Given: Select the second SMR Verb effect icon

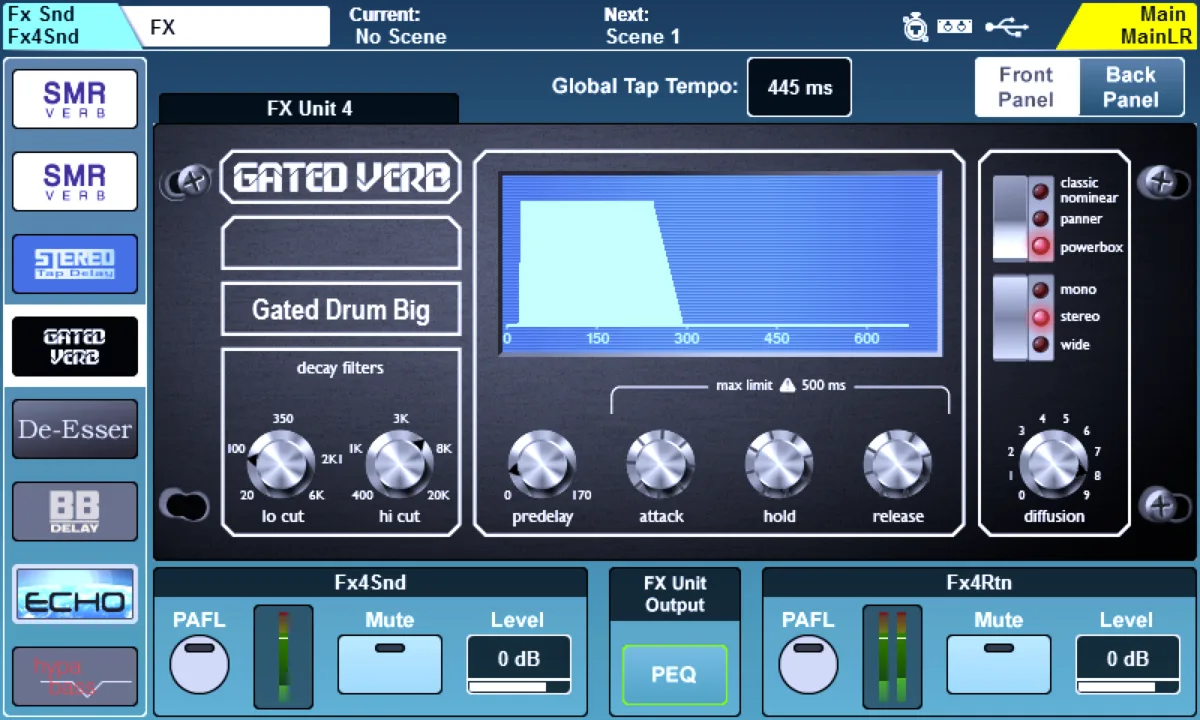Looking at the screenshot, I should pos(75,181).
